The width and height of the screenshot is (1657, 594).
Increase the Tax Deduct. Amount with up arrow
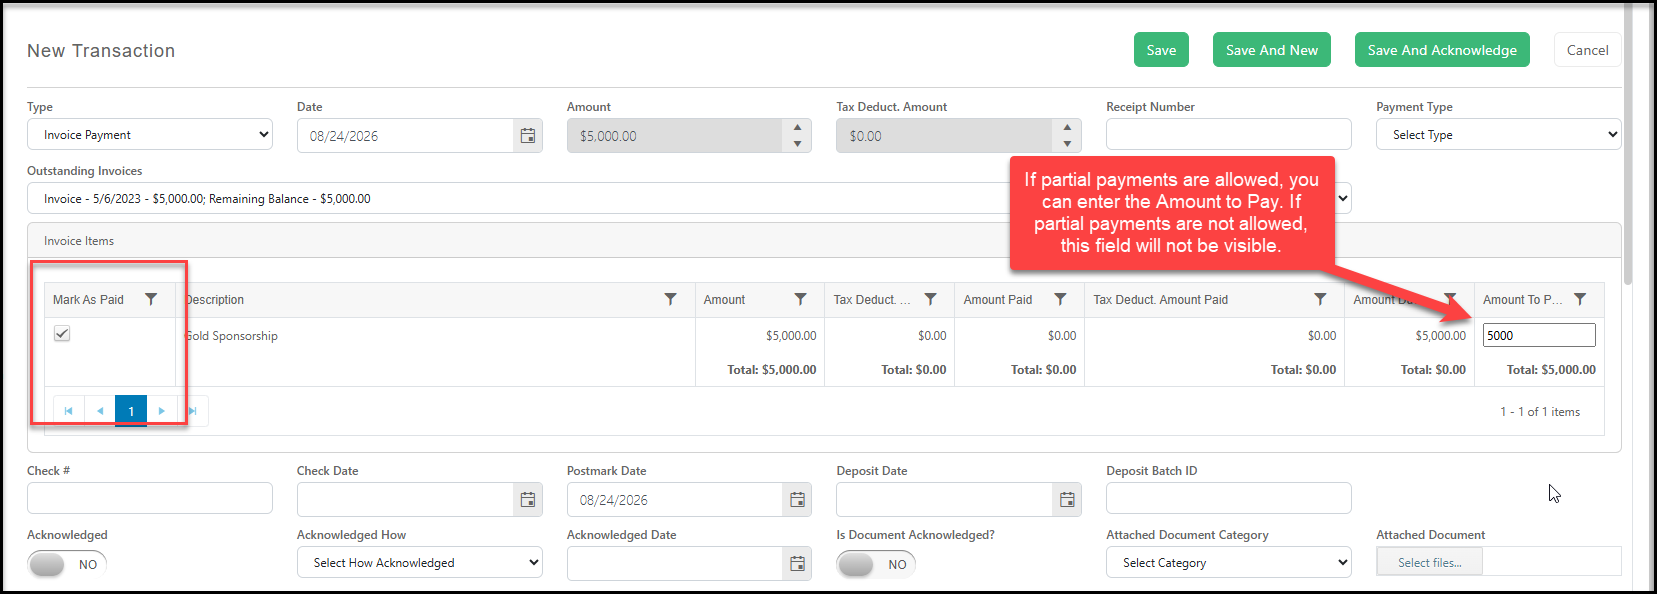(x=1067, y=127)
